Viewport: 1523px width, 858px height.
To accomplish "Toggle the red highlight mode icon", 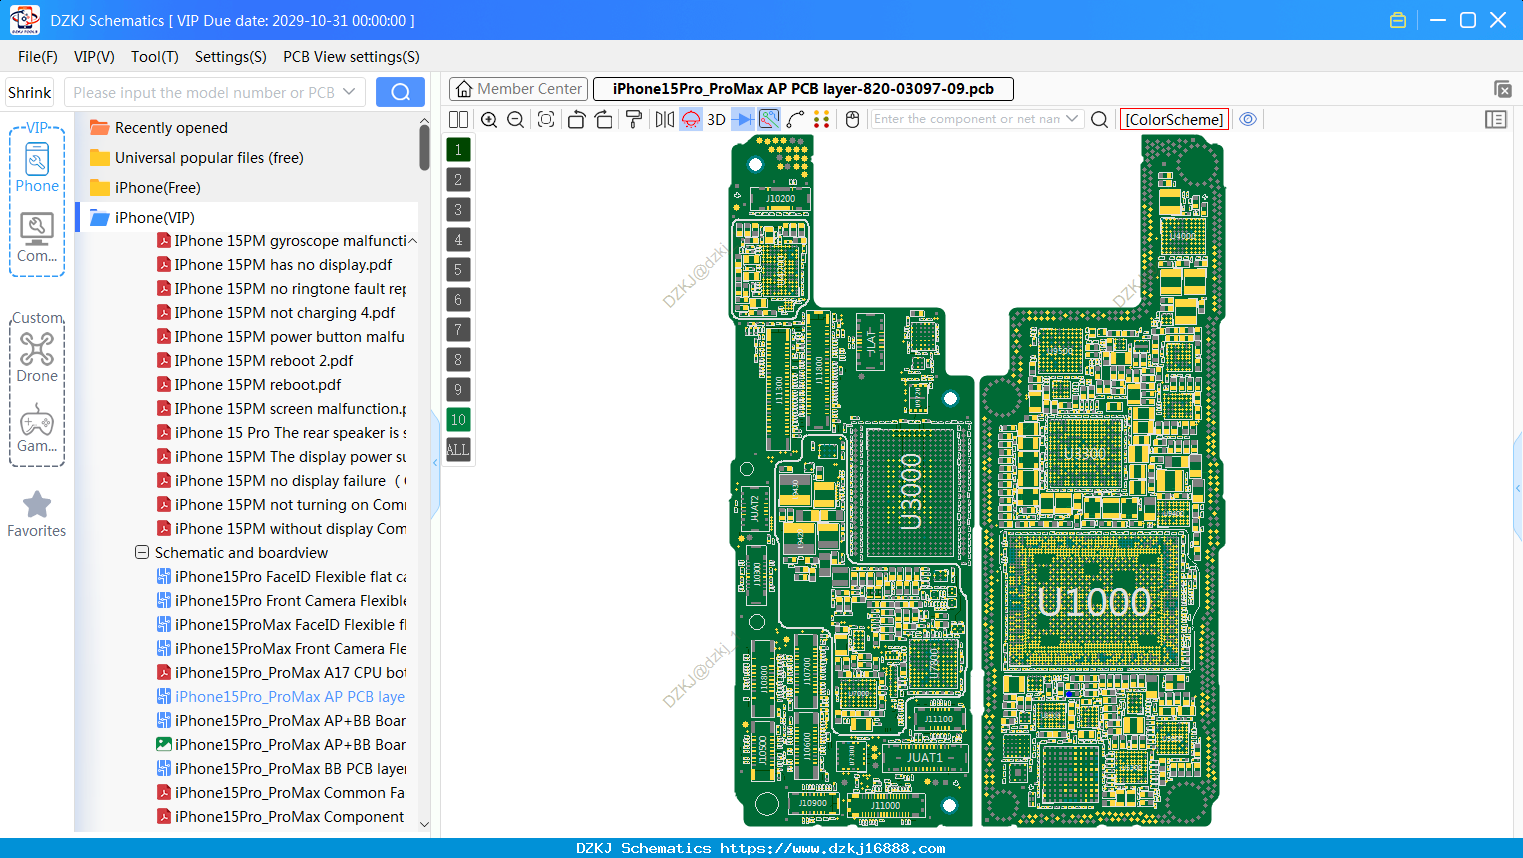I will (691, 120).
